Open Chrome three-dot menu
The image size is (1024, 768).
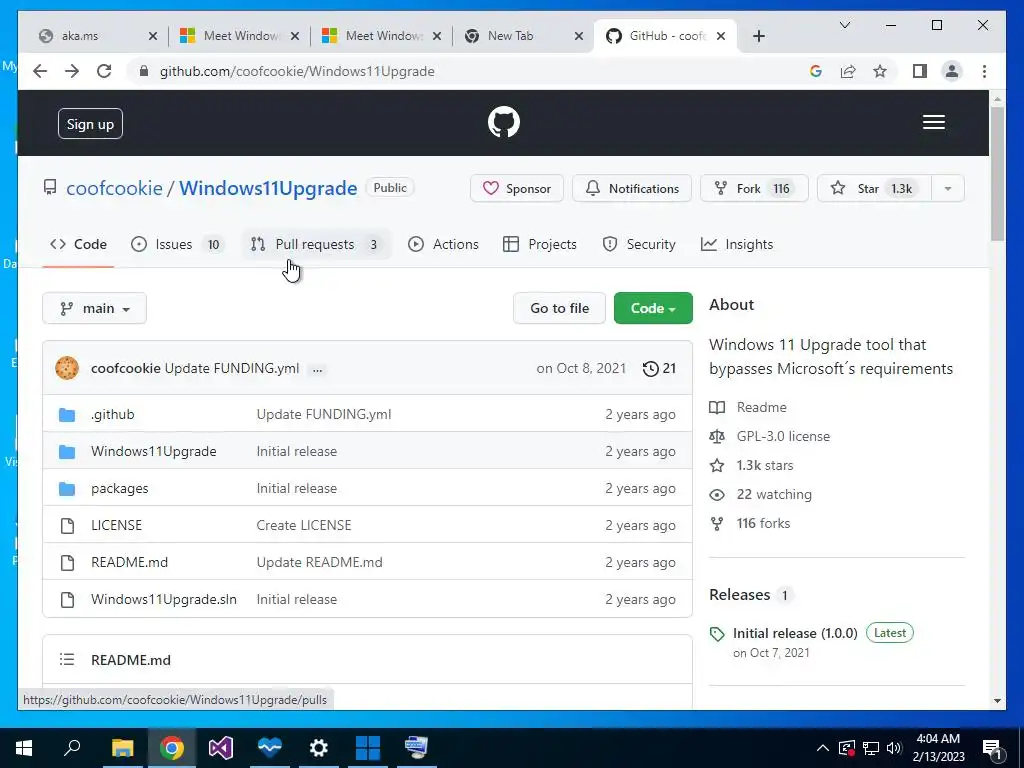[984, 71]
